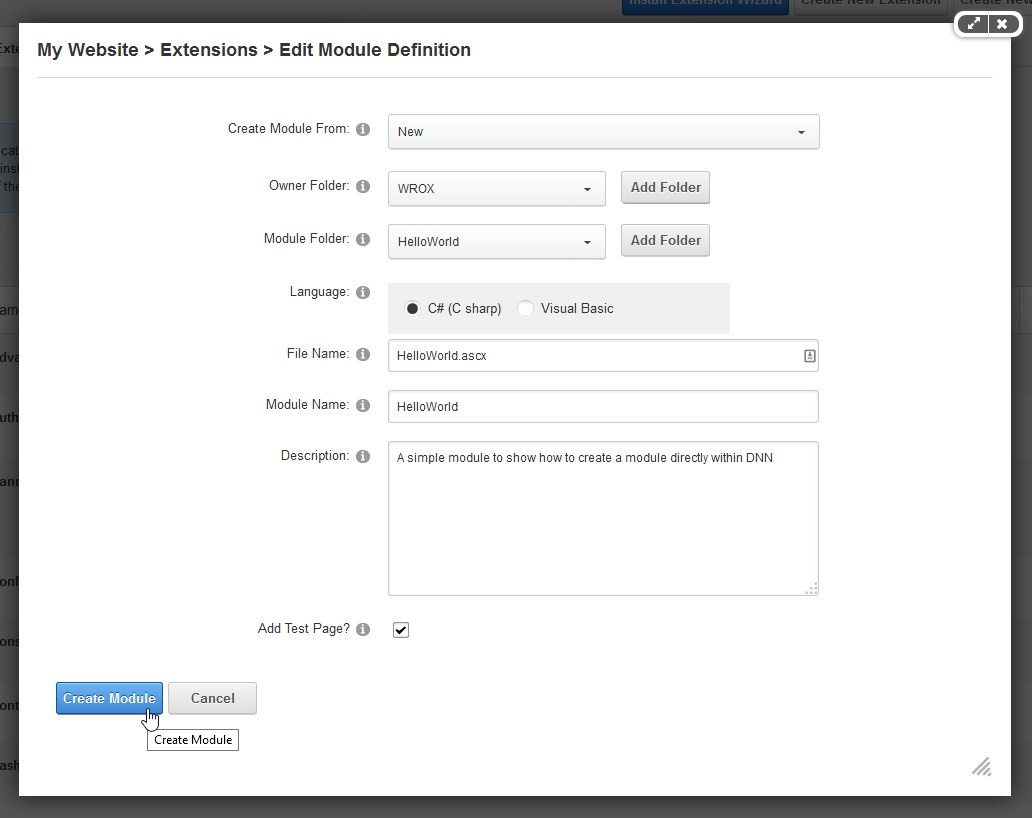Click the Description textarea resize handle
The image size is (1032, 818).
click(x=812, y=589)
